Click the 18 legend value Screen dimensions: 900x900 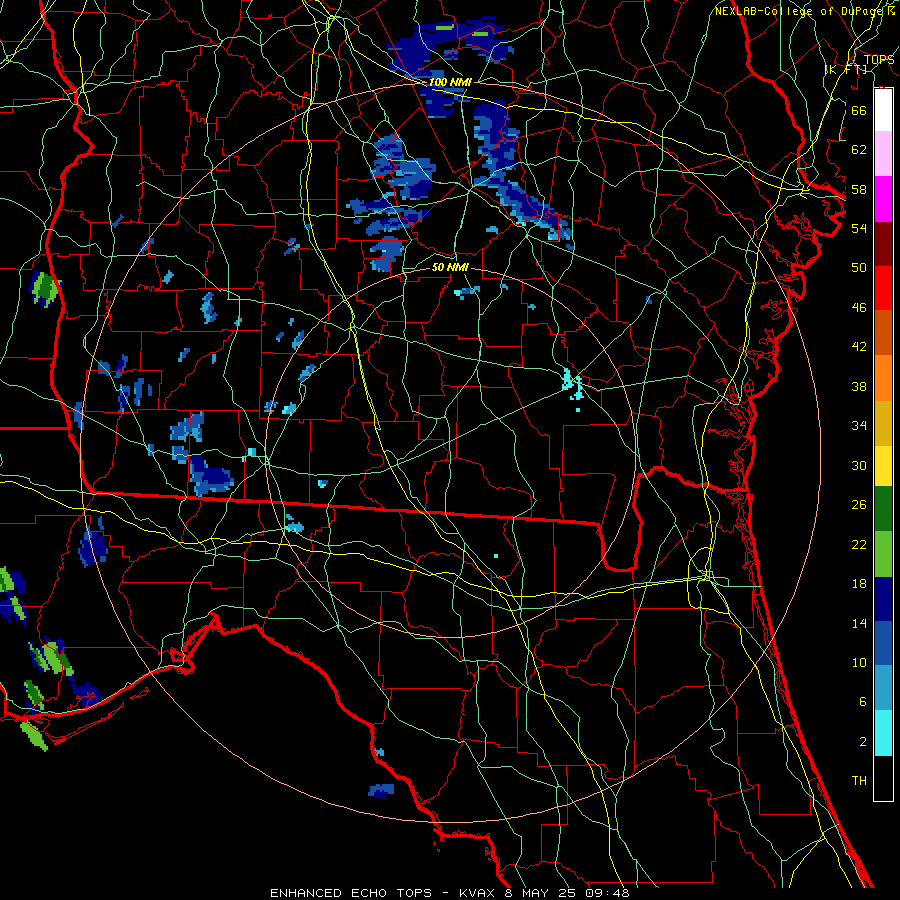pyautogui.click(x=859, y=584)
